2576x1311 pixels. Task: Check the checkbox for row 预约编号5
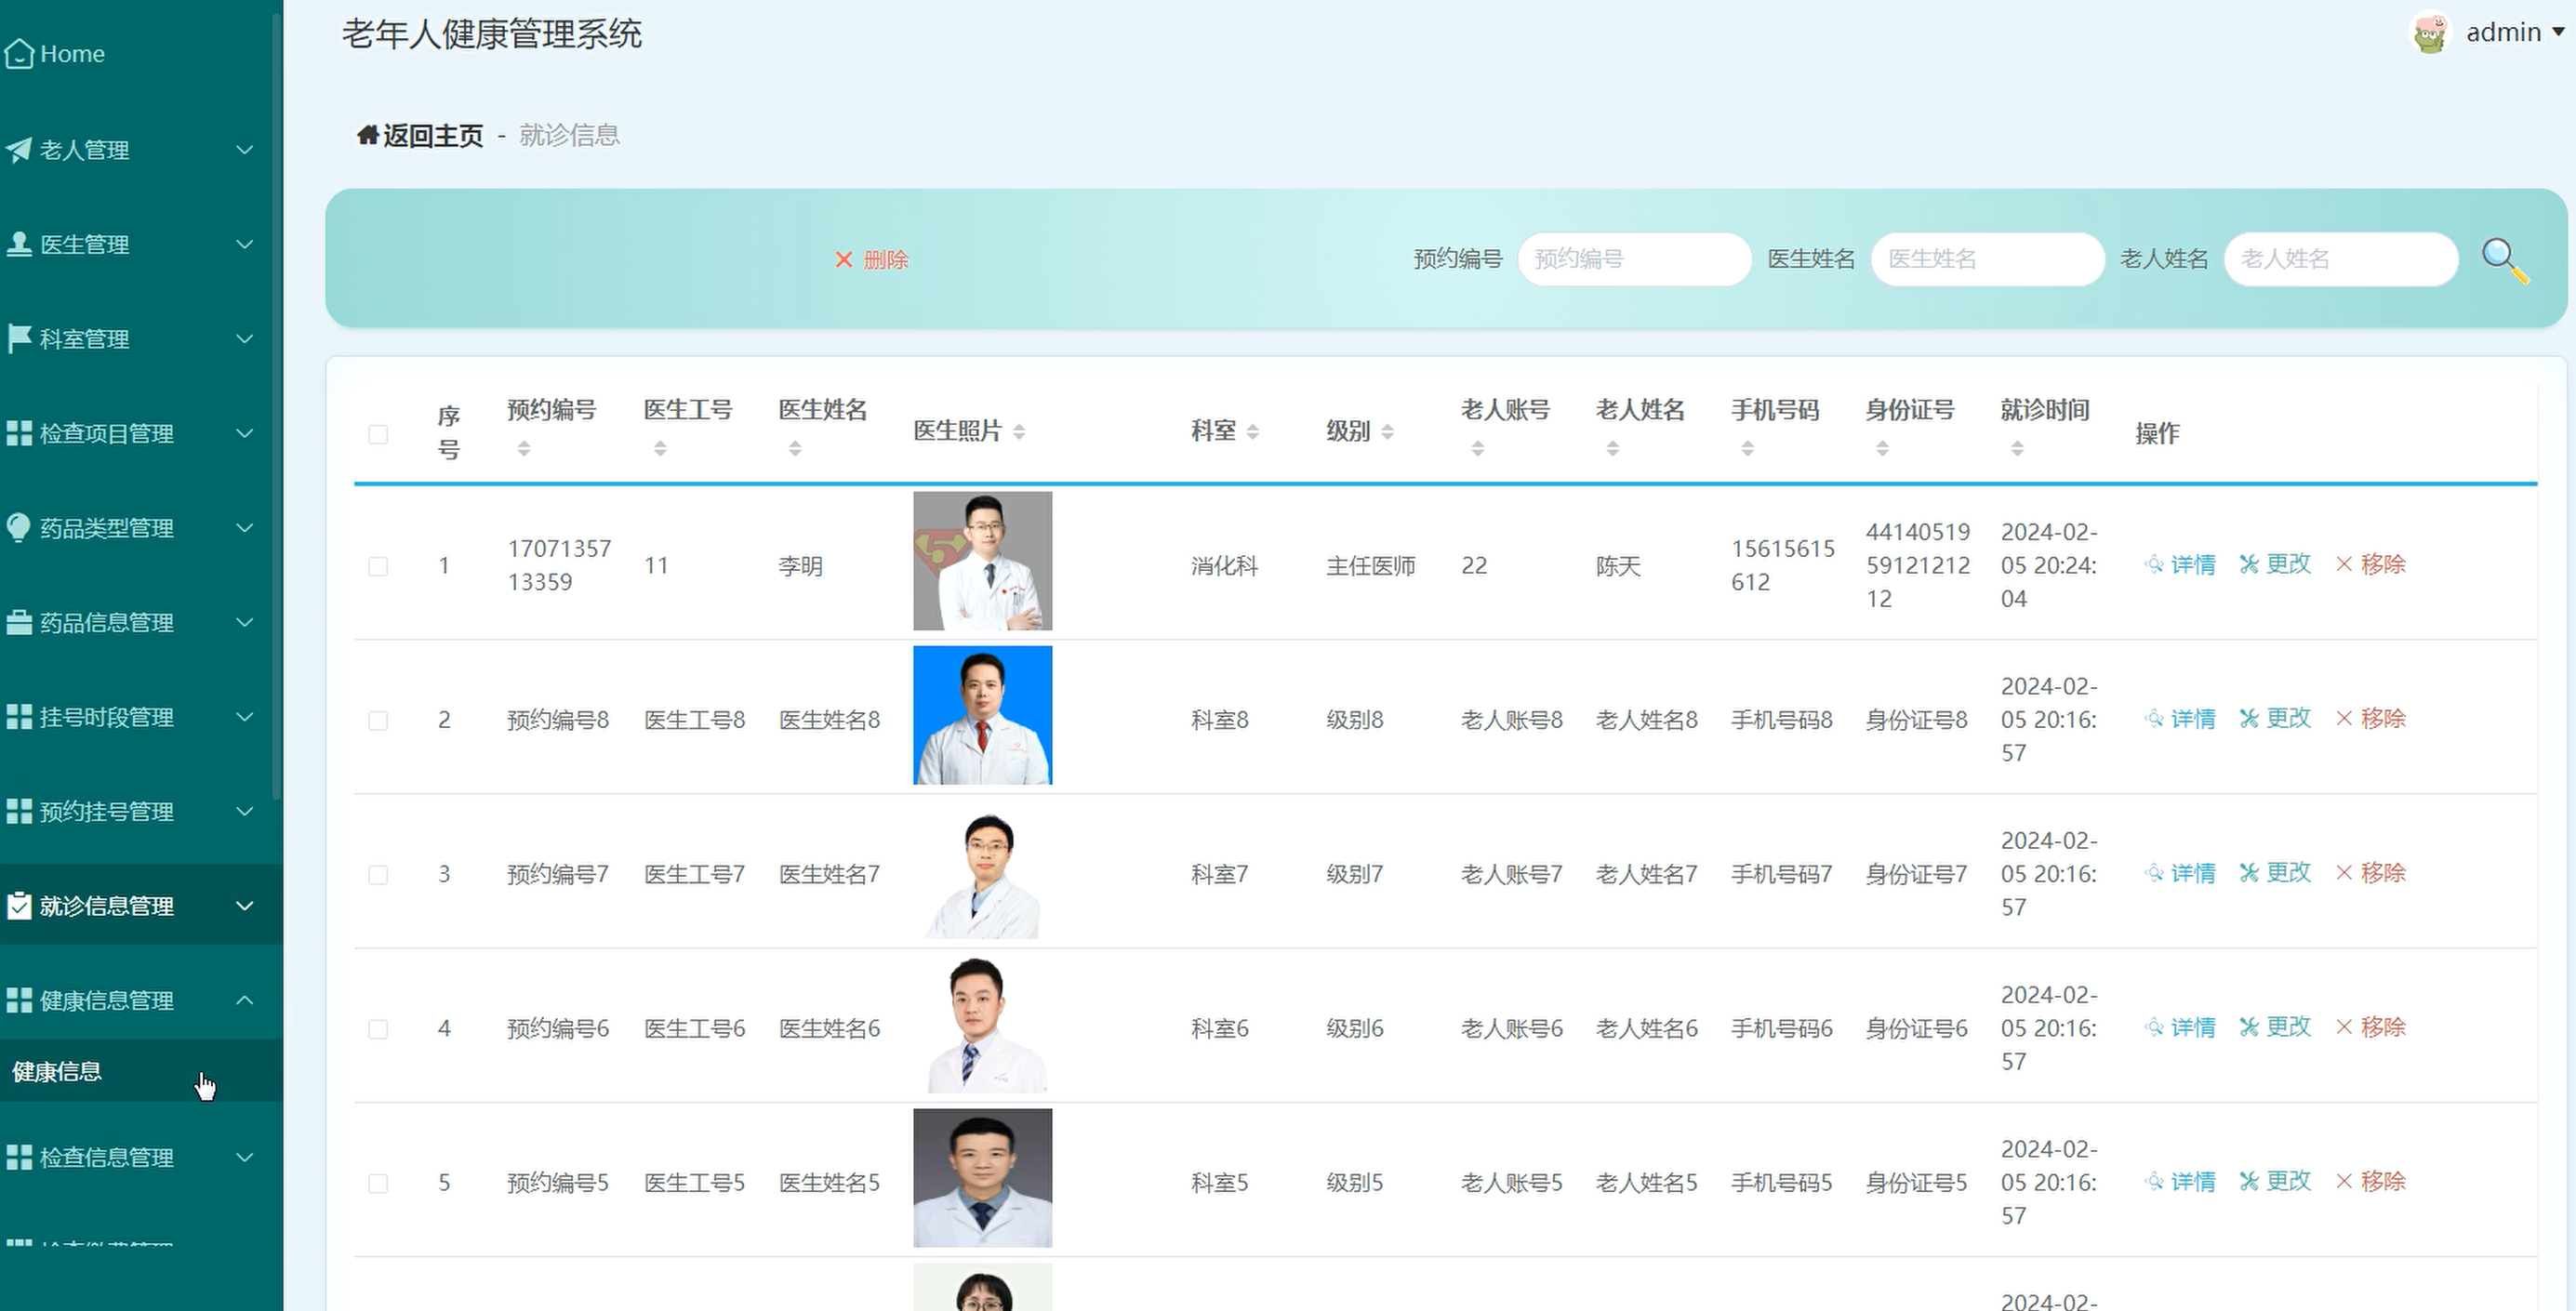(378, 1183)
